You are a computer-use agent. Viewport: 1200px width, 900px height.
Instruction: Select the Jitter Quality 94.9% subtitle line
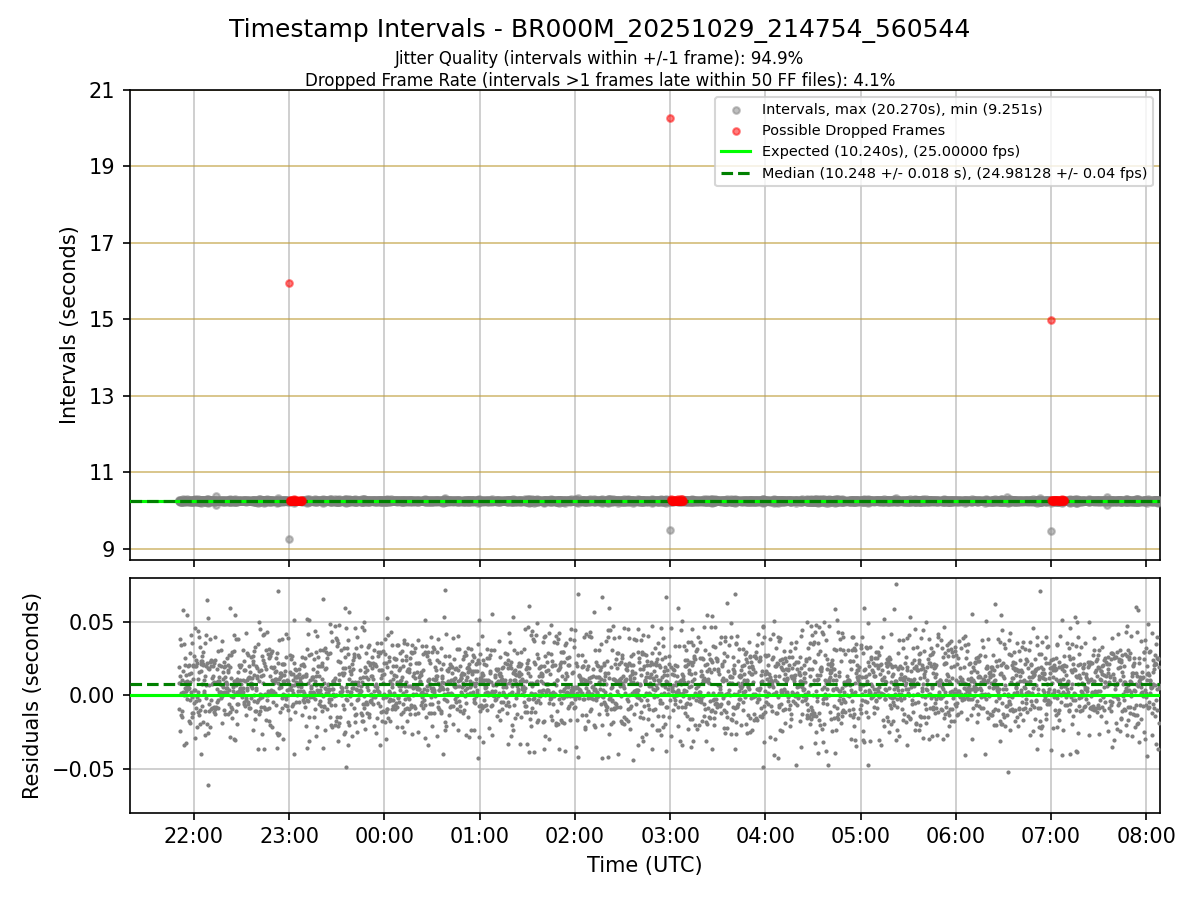(599, 58)
